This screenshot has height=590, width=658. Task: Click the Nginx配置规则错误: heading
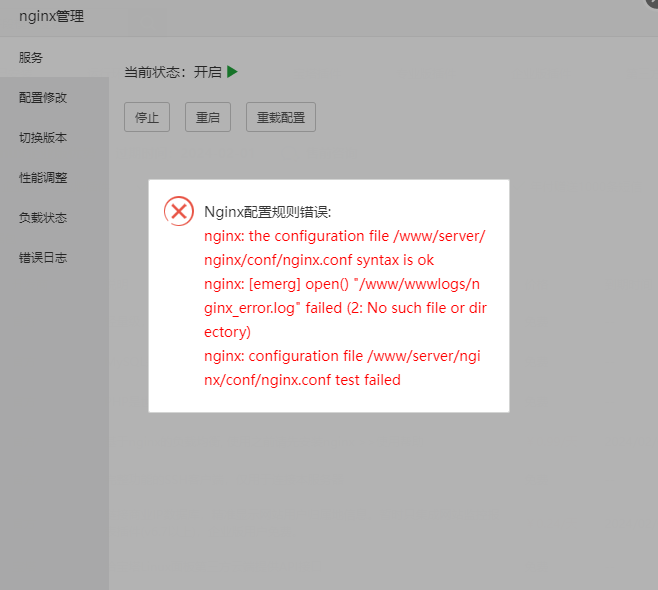[x=268, y=212]
